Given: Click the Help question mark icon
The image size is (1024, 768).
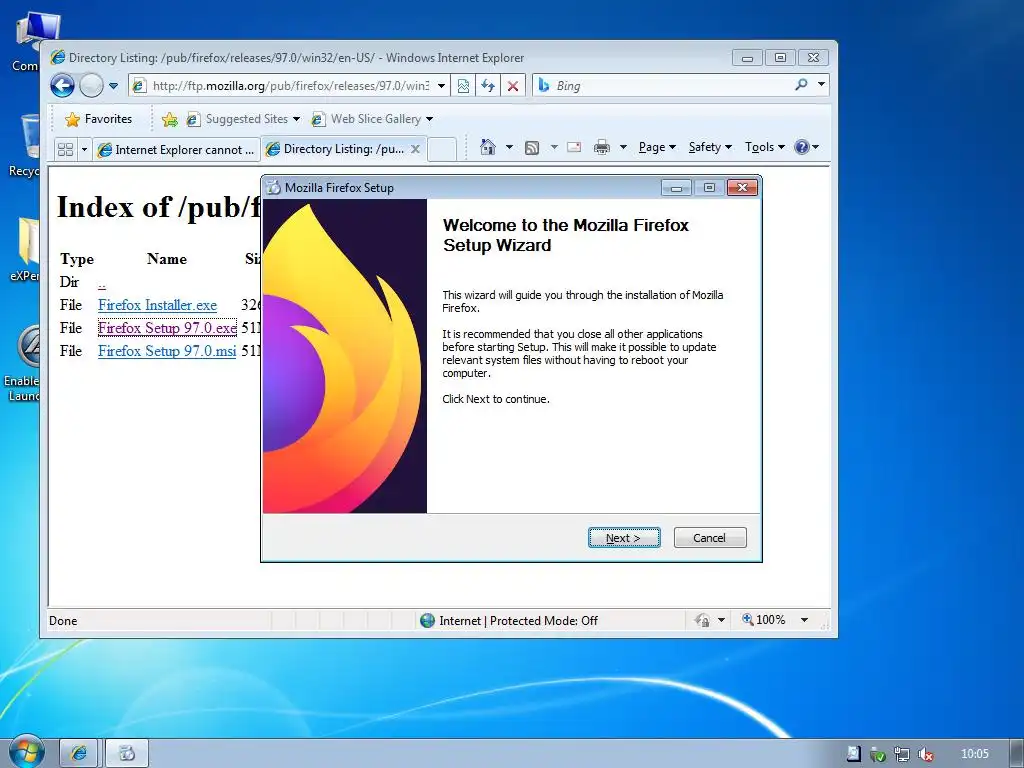Looking at the screenshot, I should coord(802,147).
